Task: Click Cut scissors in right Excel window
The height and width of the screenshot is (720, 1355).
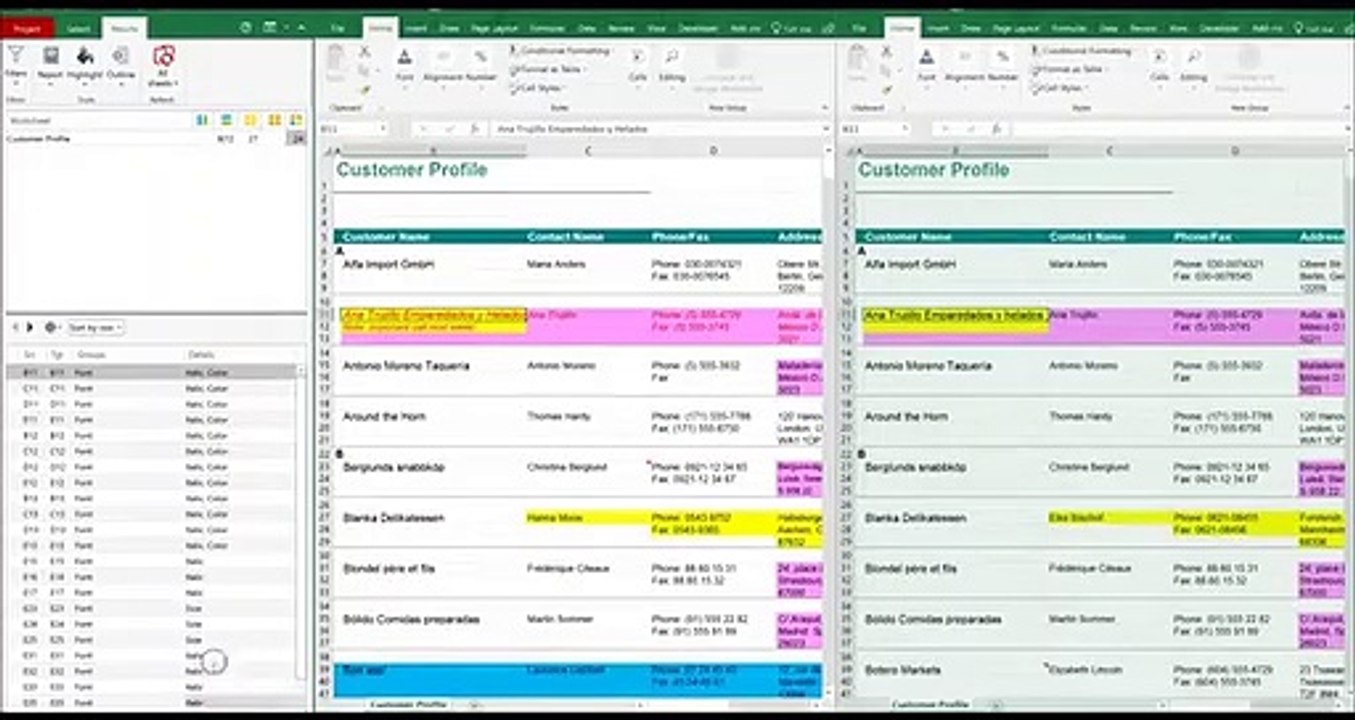Action: [x=886, y=52]
